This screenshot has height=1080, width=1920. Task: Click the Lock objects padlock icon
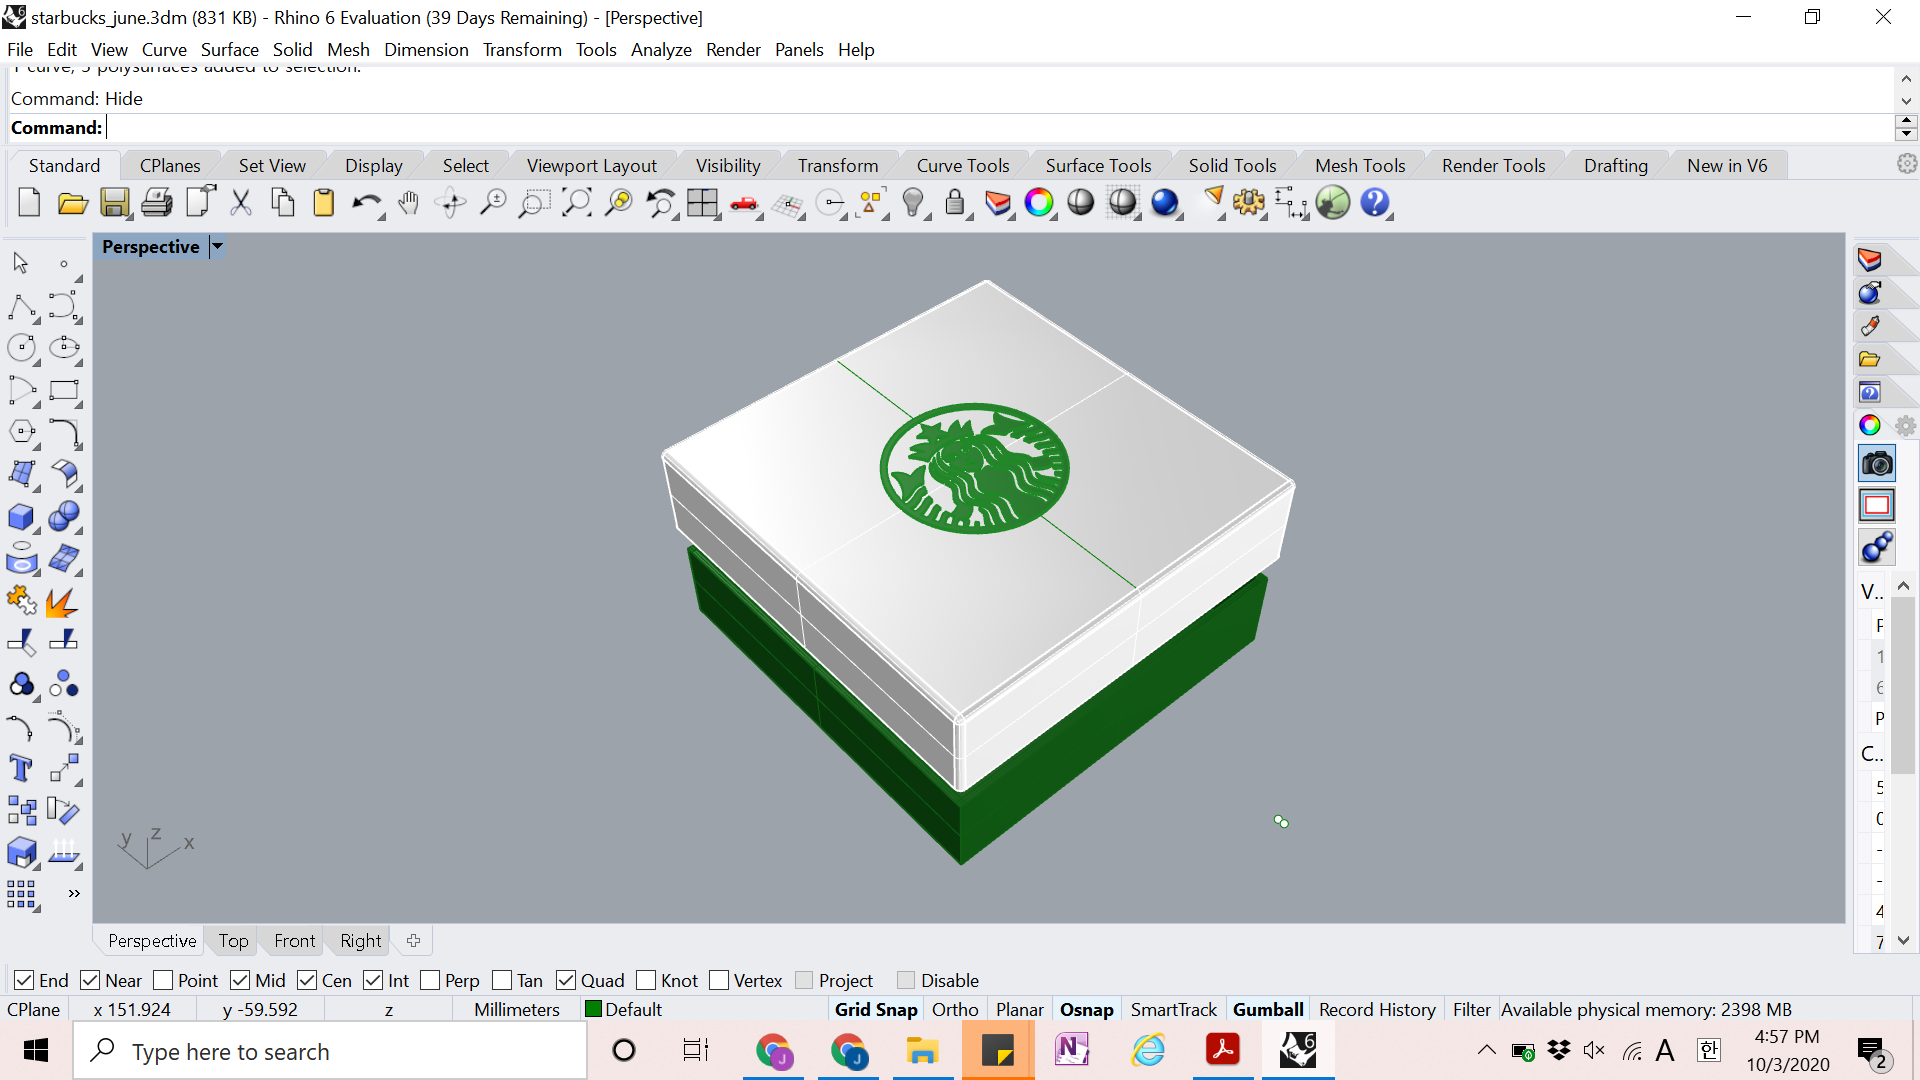[955, 203]
